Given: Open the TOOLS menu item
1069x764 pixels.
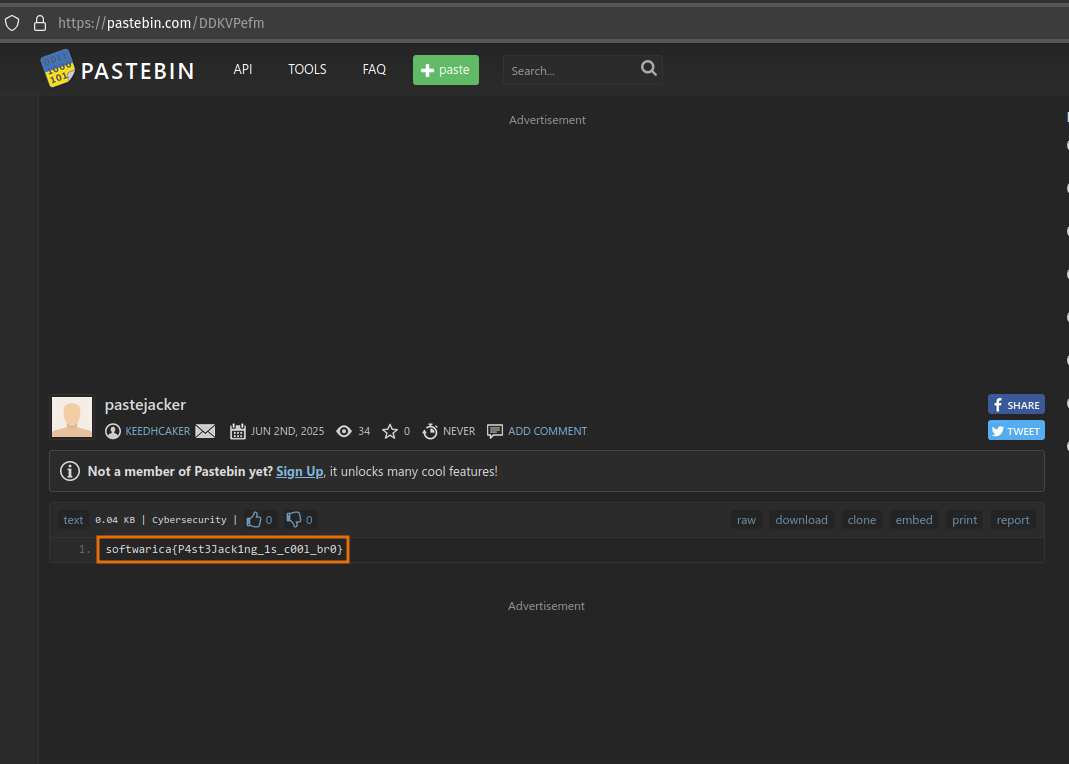Looking at the screenshot, I should (x=307, y=70).
